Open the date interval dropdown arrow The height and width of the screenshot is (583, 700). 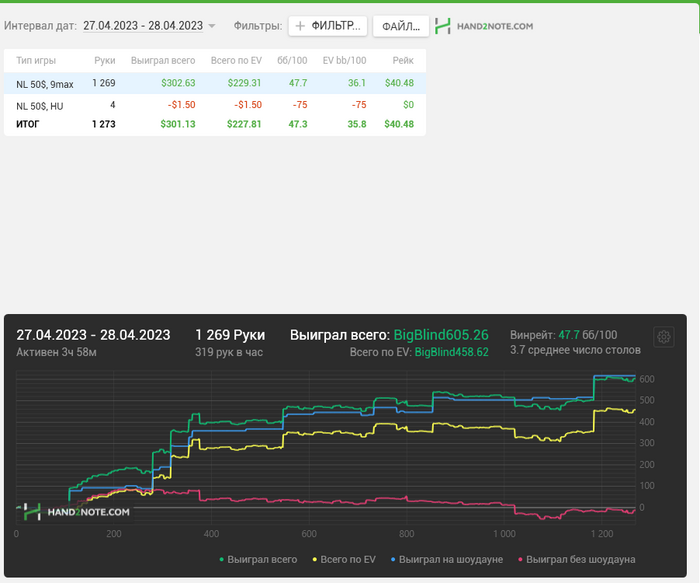pyautogui.click(x=212, y=26)
